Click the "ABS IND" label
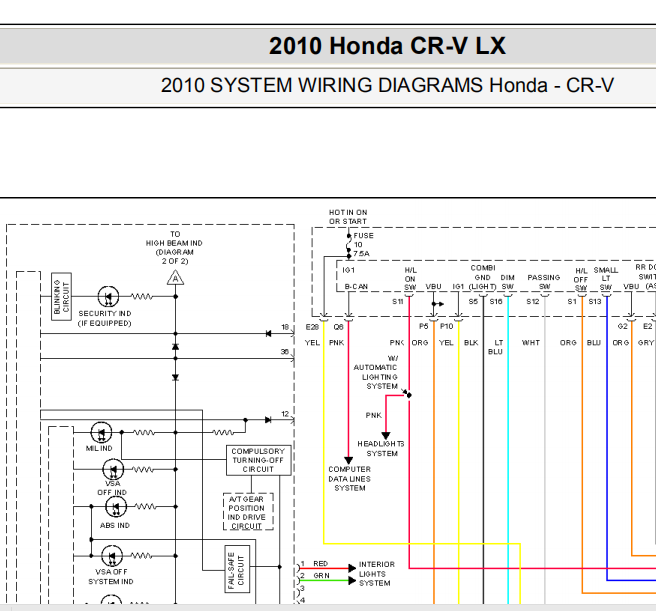This screenshot has height=611, width=656. (x=115, y=525)
